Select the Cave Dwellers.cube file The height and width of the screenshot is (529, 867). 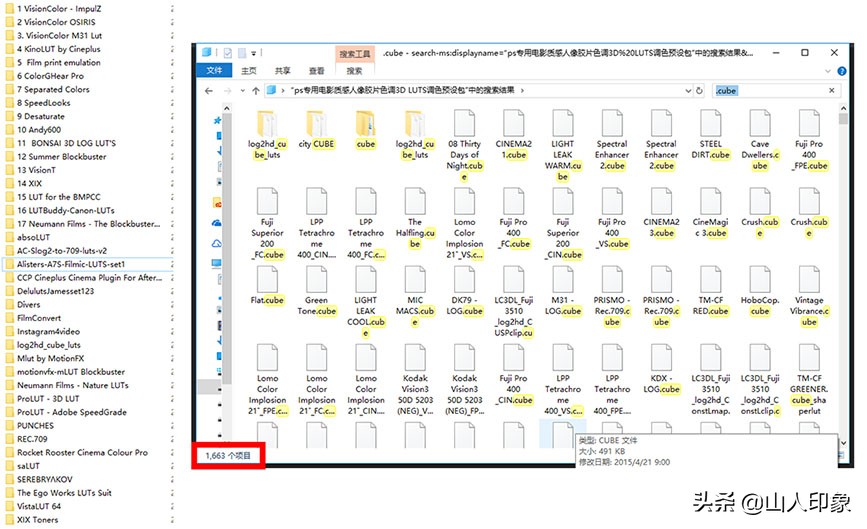pos(760,140)
